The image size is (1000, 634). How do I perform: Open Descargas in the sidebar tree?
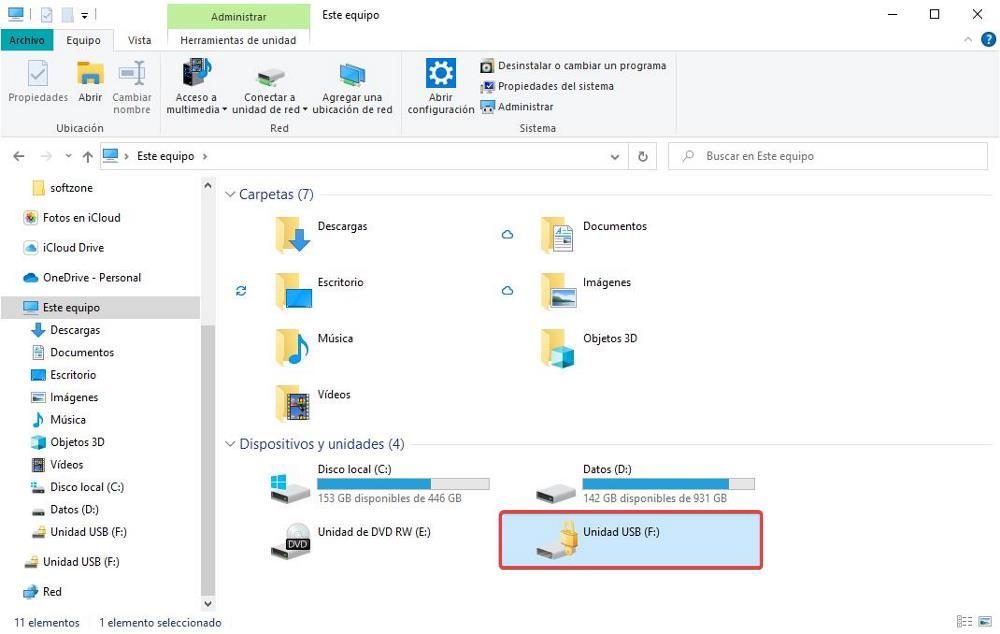point(66,330)
